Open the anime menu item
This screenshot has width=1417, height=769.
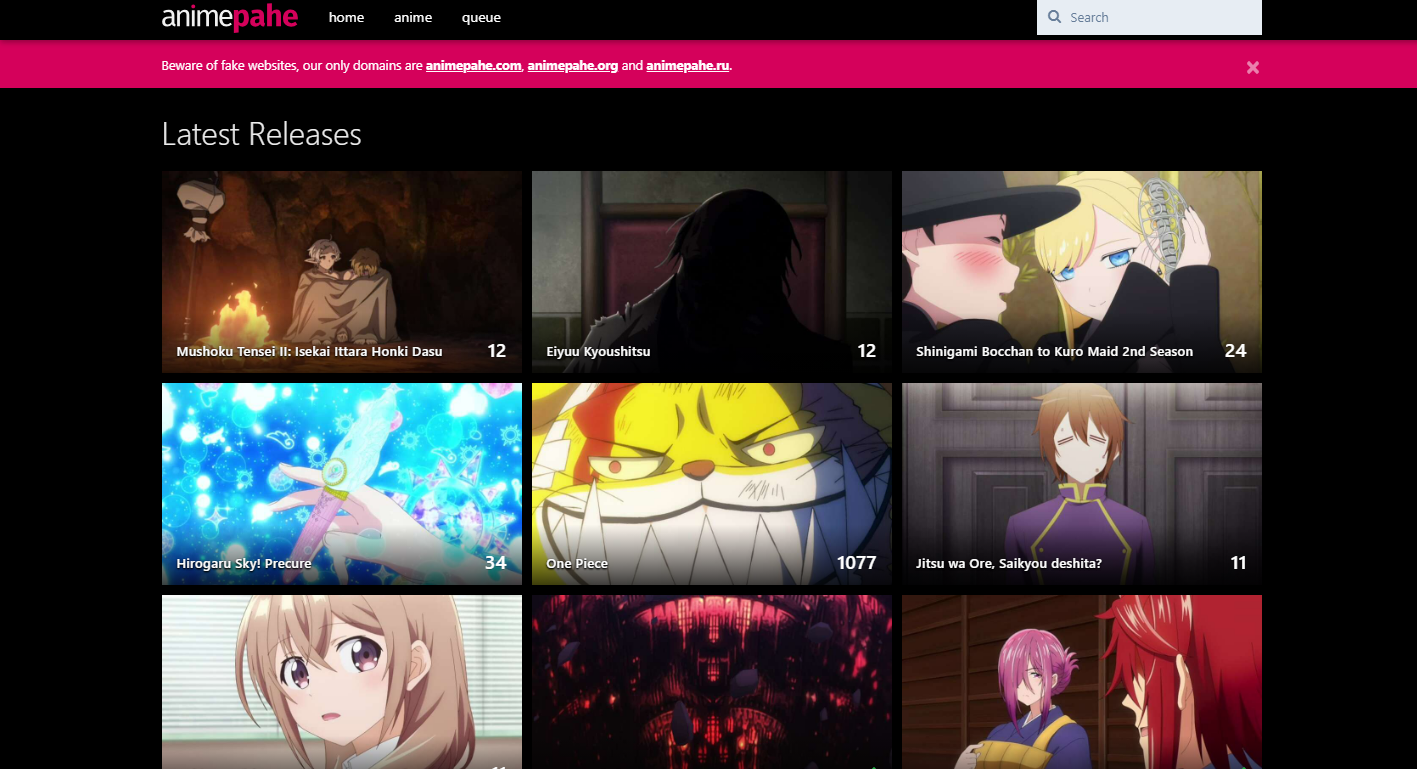point(413,17)
